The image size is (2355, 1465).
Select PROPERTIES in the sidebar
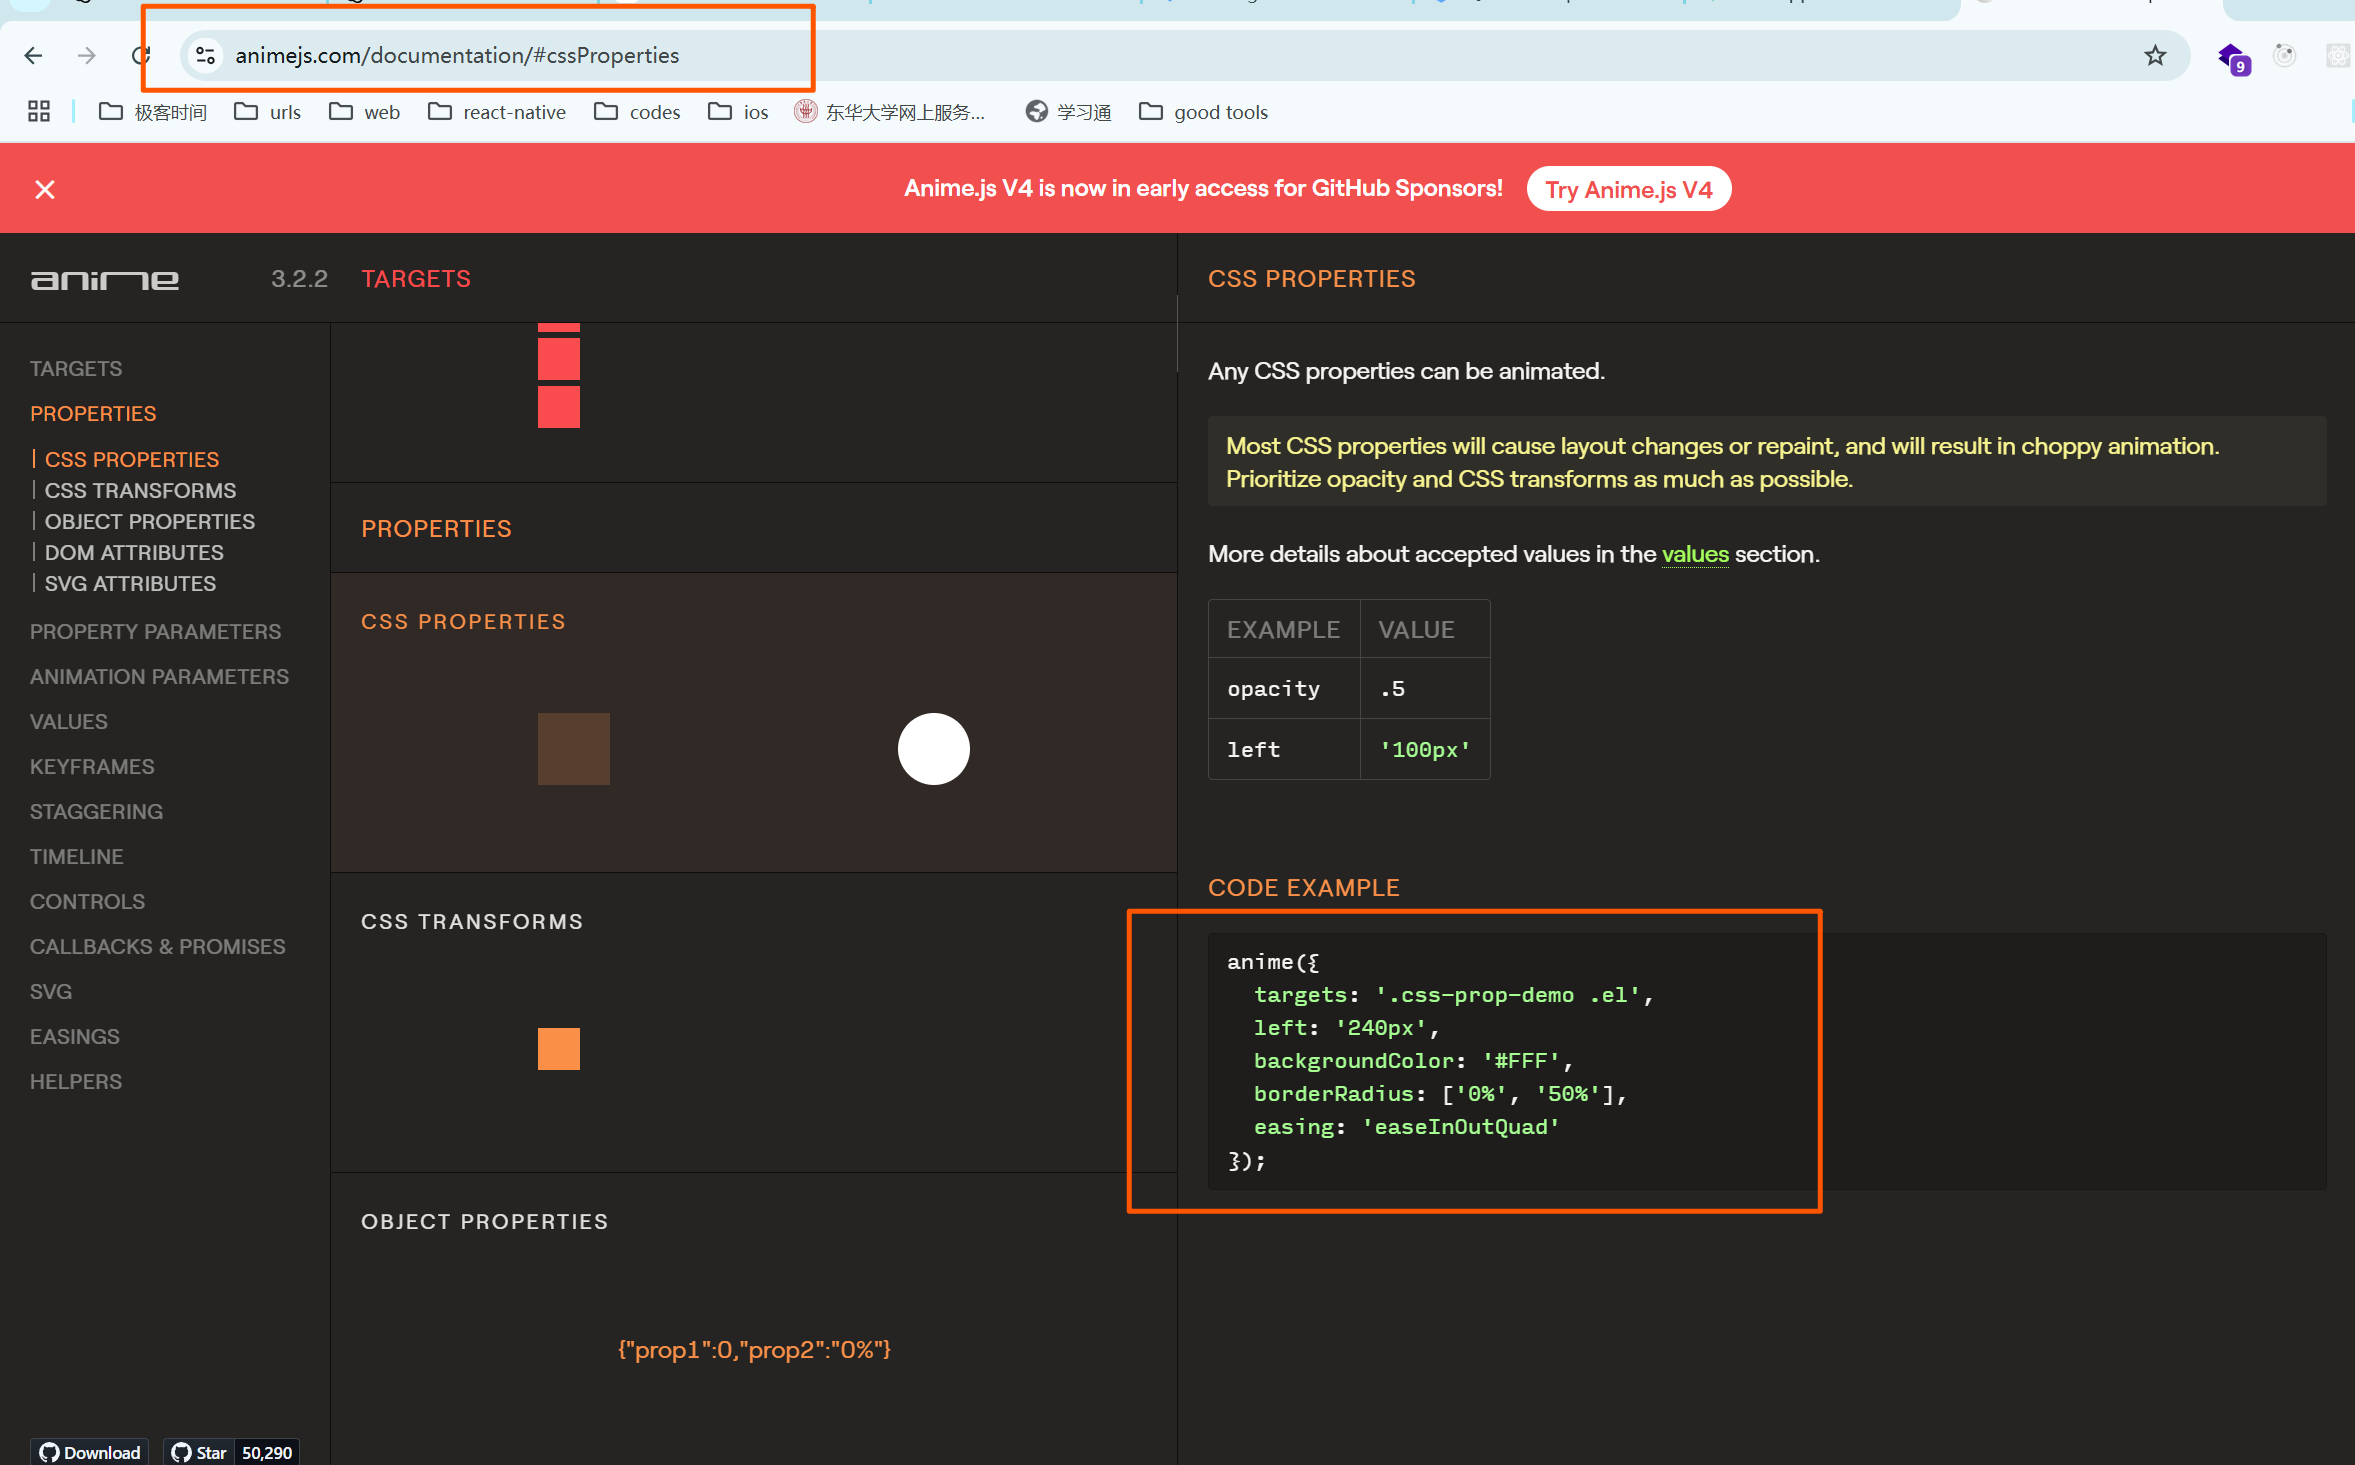pos(93,414)
